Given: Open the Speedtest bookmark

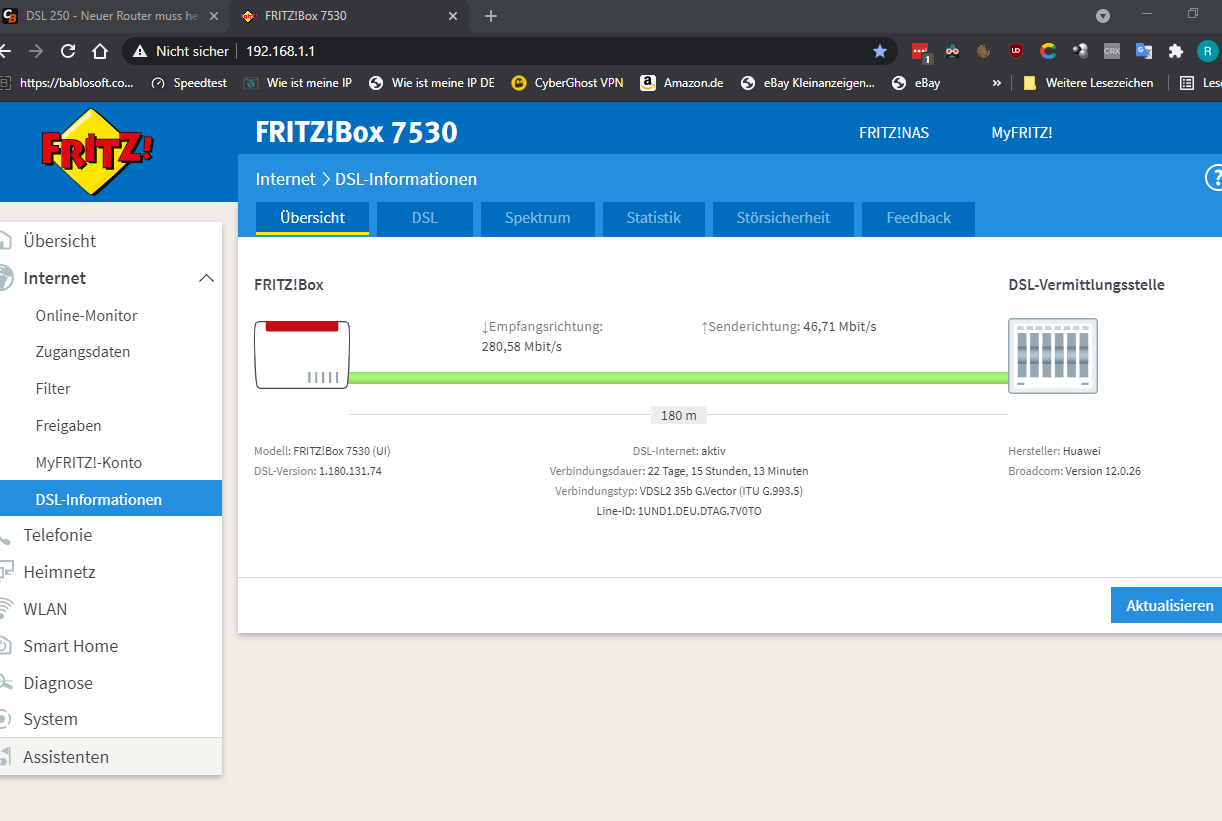Looking at the screenshot, I should (188, 83).
